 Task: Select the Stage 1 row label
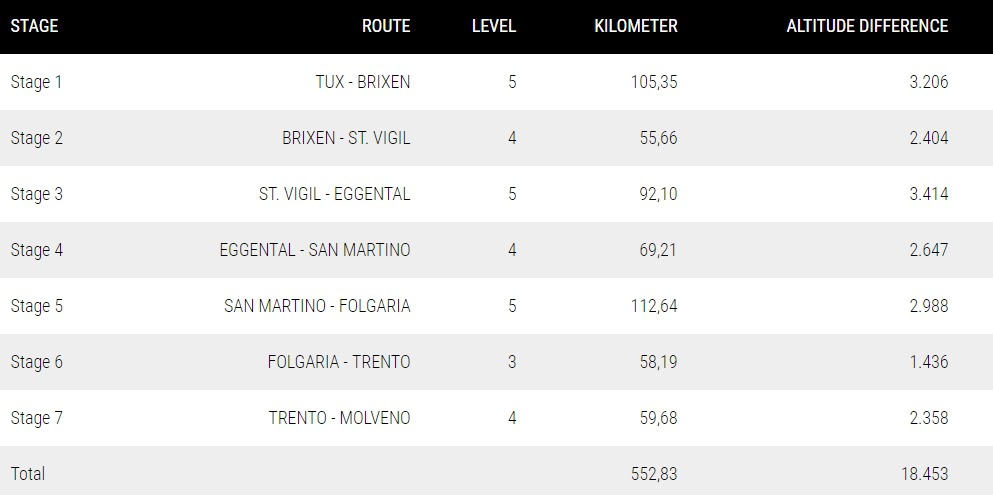[x=36, y=82]
